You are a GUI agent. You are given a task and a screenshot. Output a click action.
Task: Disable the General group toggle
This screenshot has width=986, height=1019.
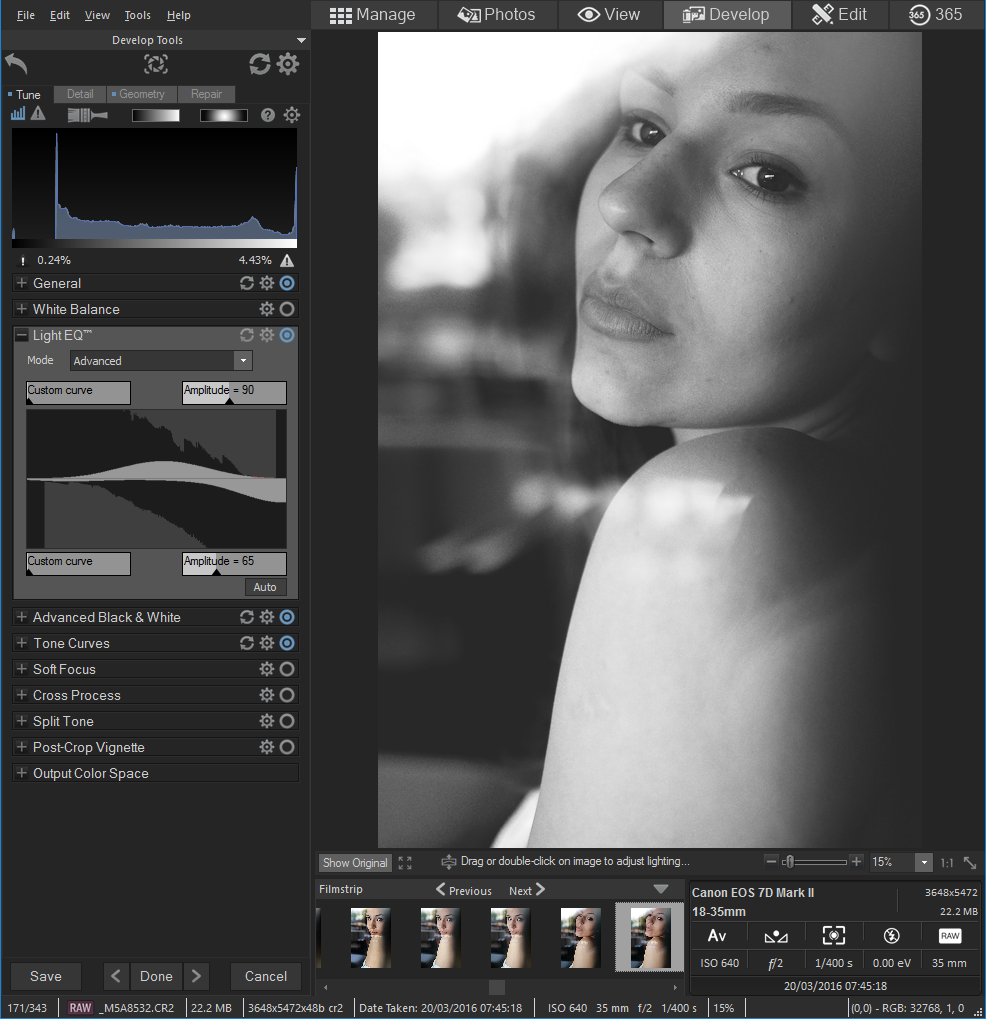287,283
